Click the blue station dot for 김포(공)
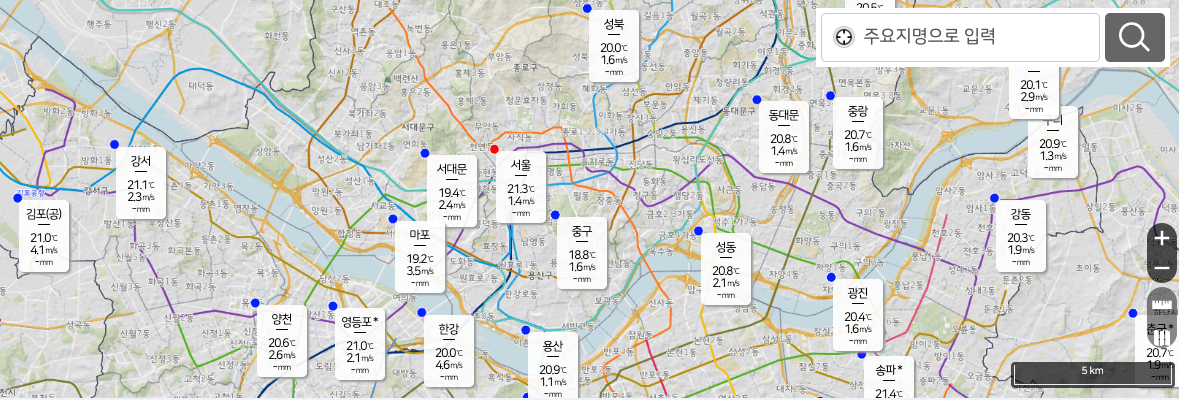The image size is (1179, 400). (18, 198)
